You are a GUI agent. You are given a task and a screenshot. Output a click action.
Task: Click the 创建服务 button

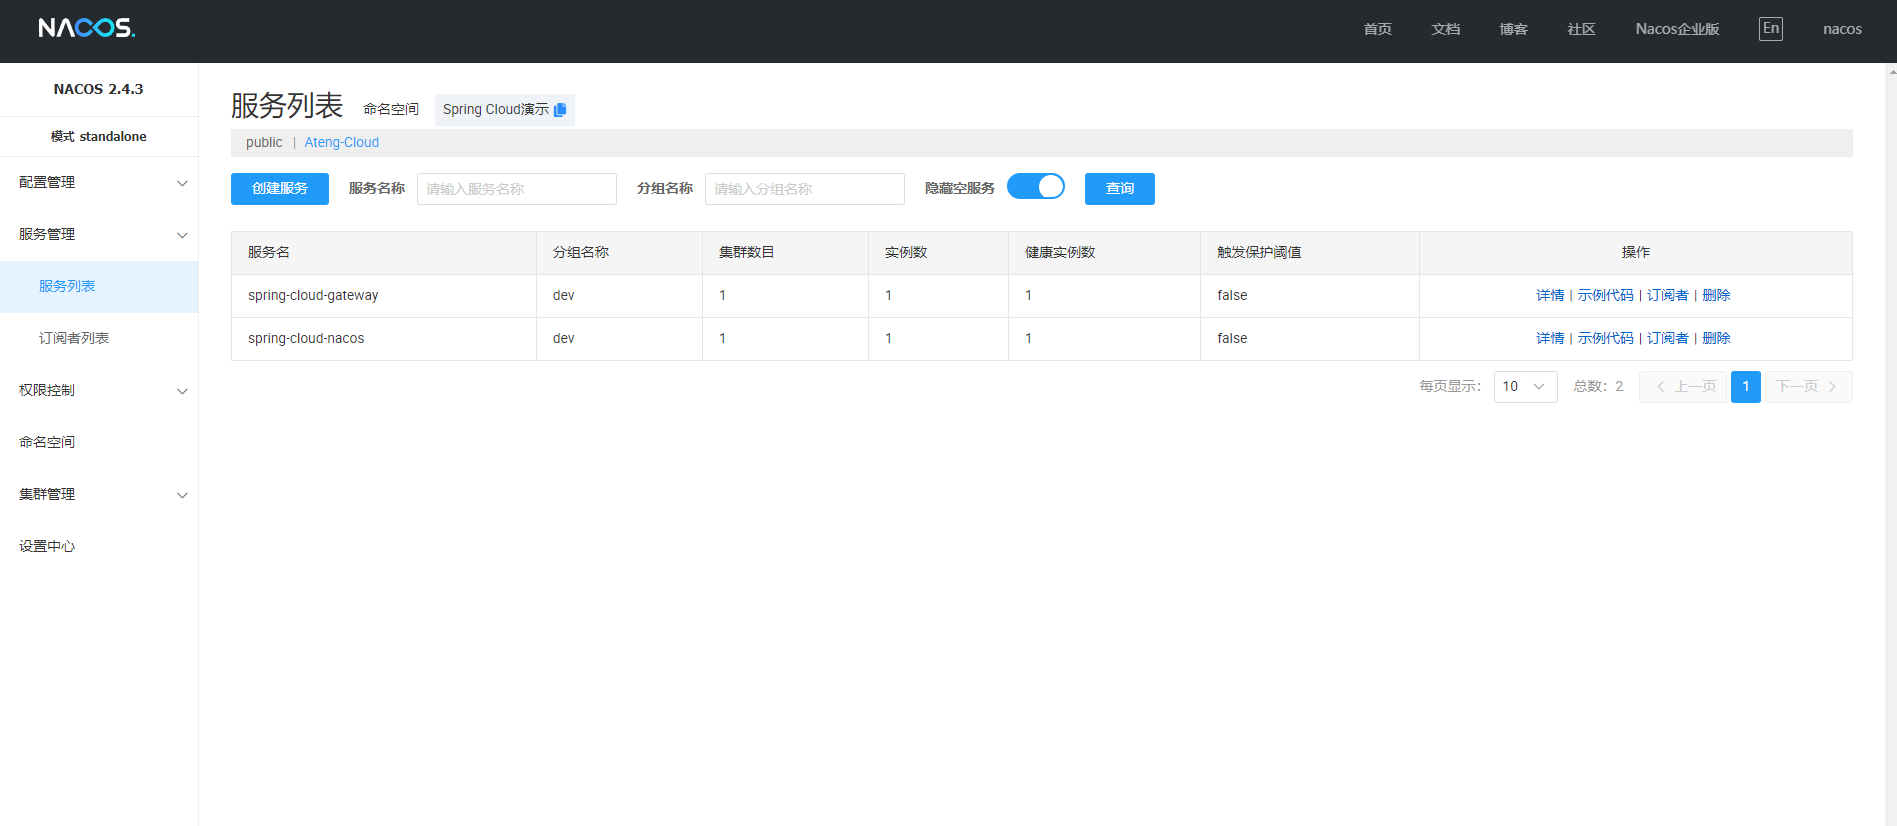click(279, 189)
